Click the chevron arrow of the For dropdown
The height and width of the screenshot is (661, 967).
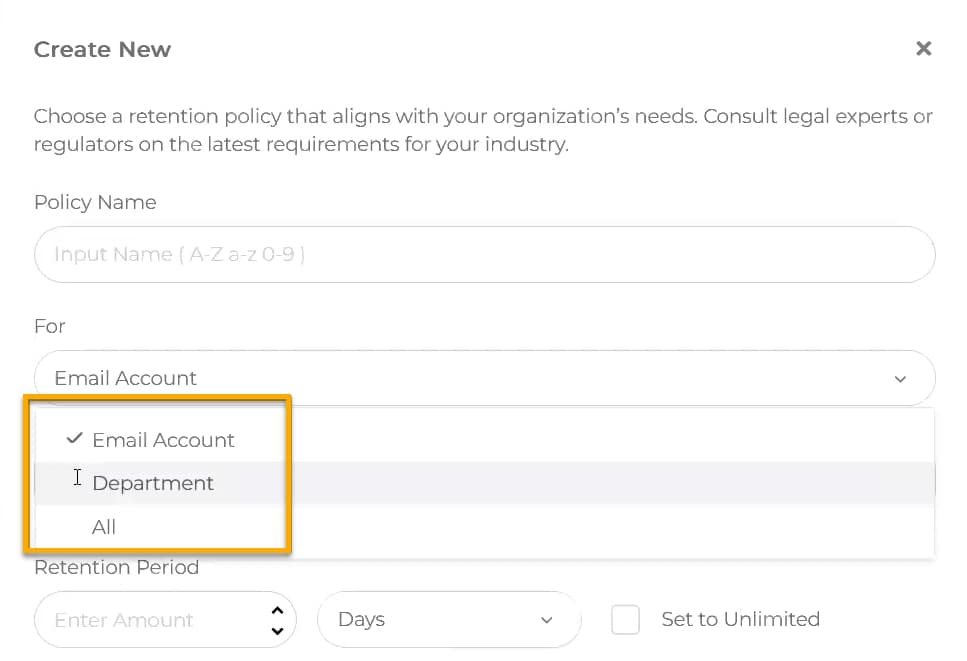[900, 379]
